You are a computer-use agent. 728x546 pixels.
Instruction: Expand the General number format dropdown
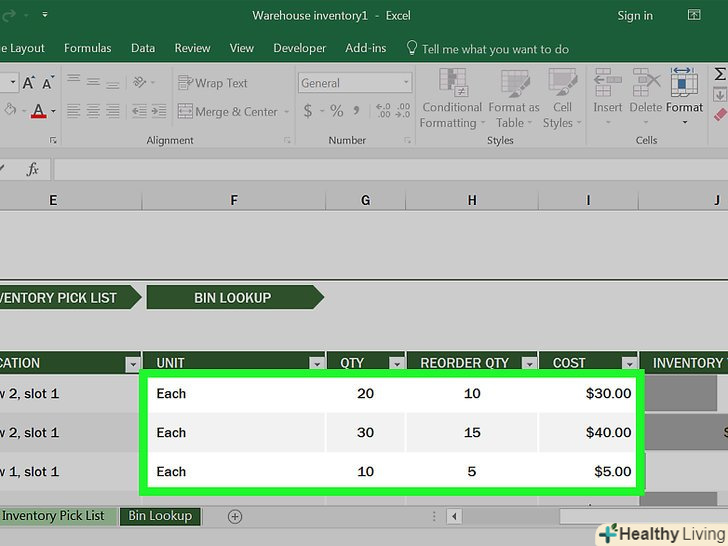[406, 83]
